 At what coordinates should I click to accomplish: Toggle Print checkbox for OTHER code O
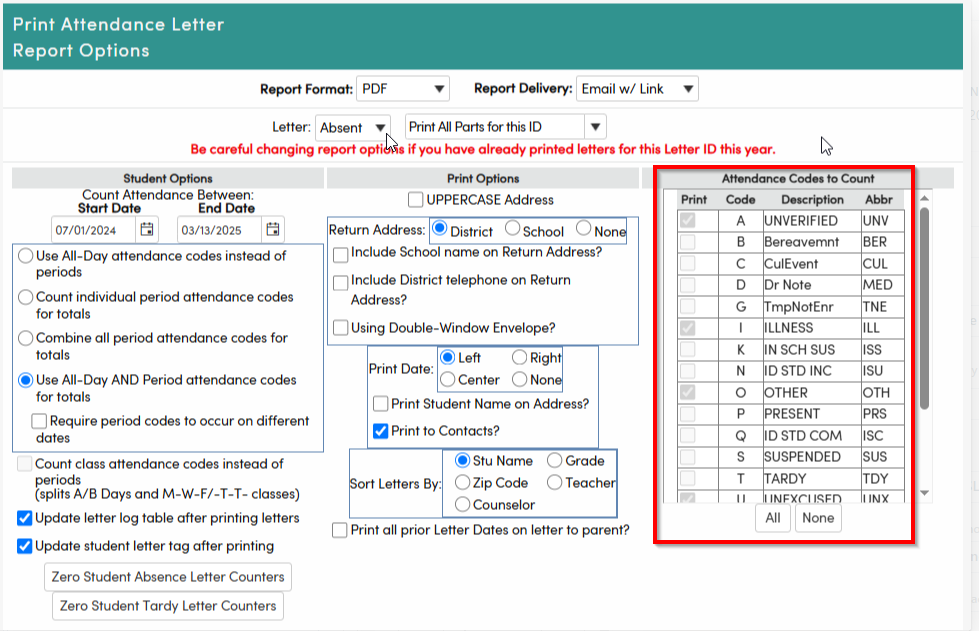pyautogui.click(x=687, y=393)
